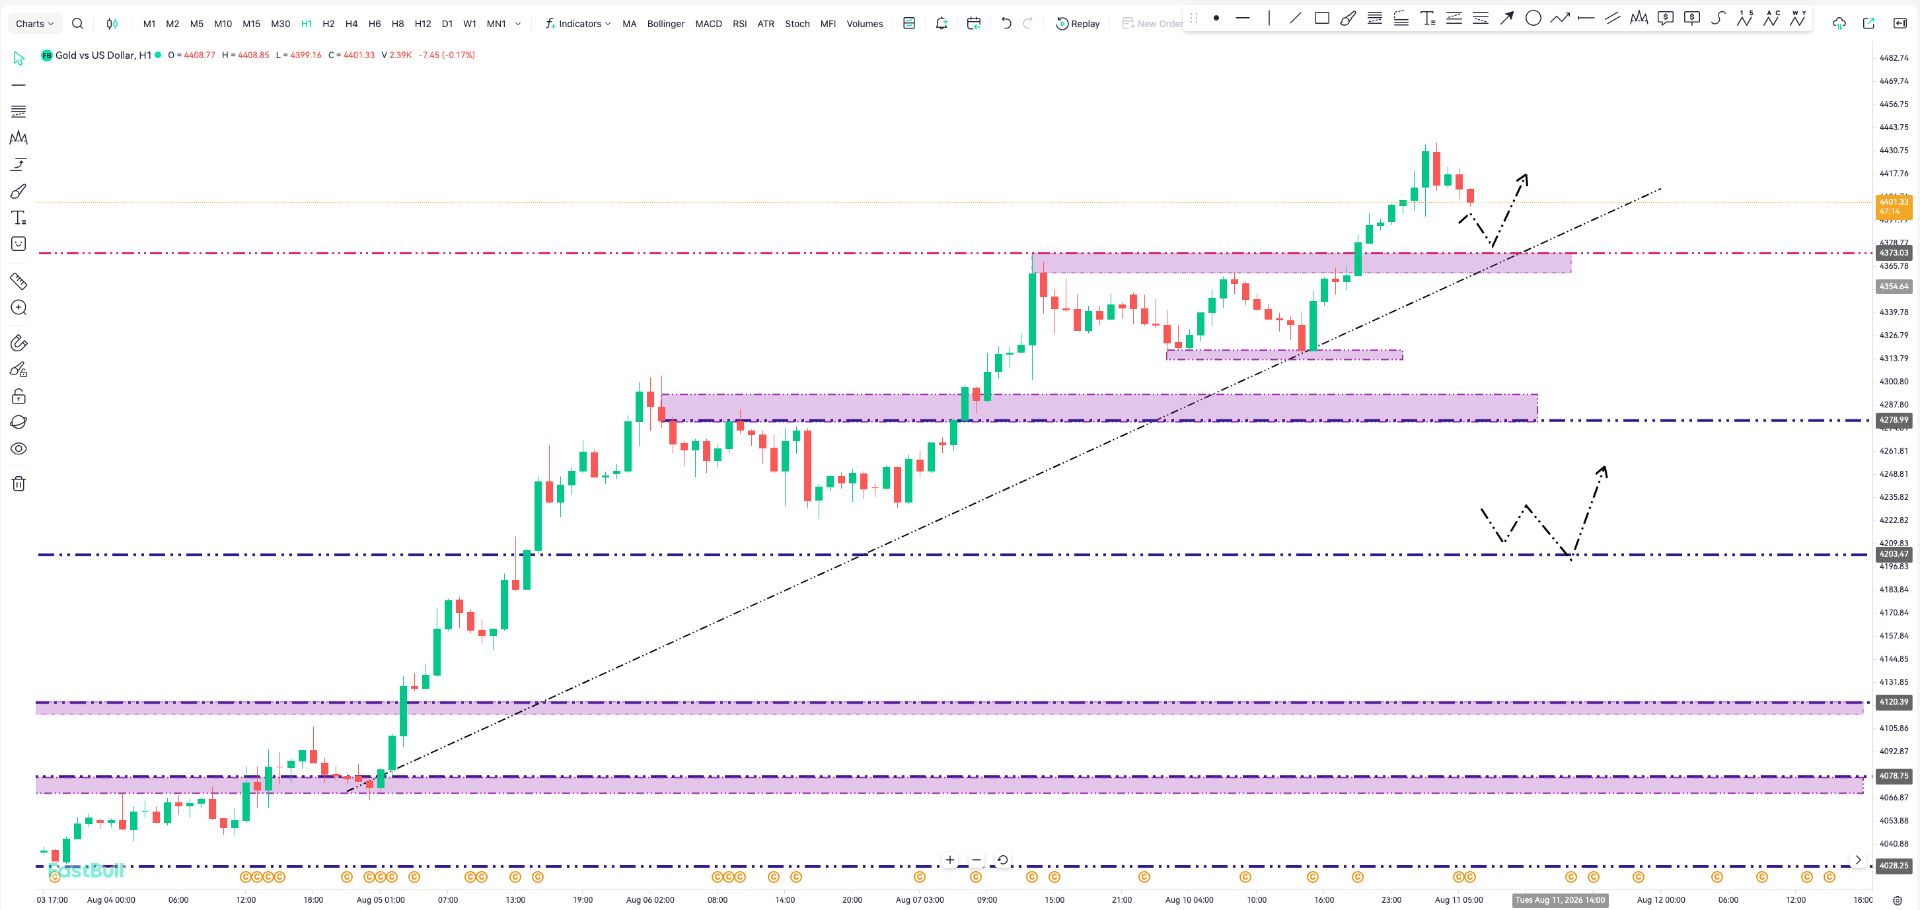This screenshot has width=1920, height=910.
Task: Add the MA indicator
Action: tap(629, 23)
